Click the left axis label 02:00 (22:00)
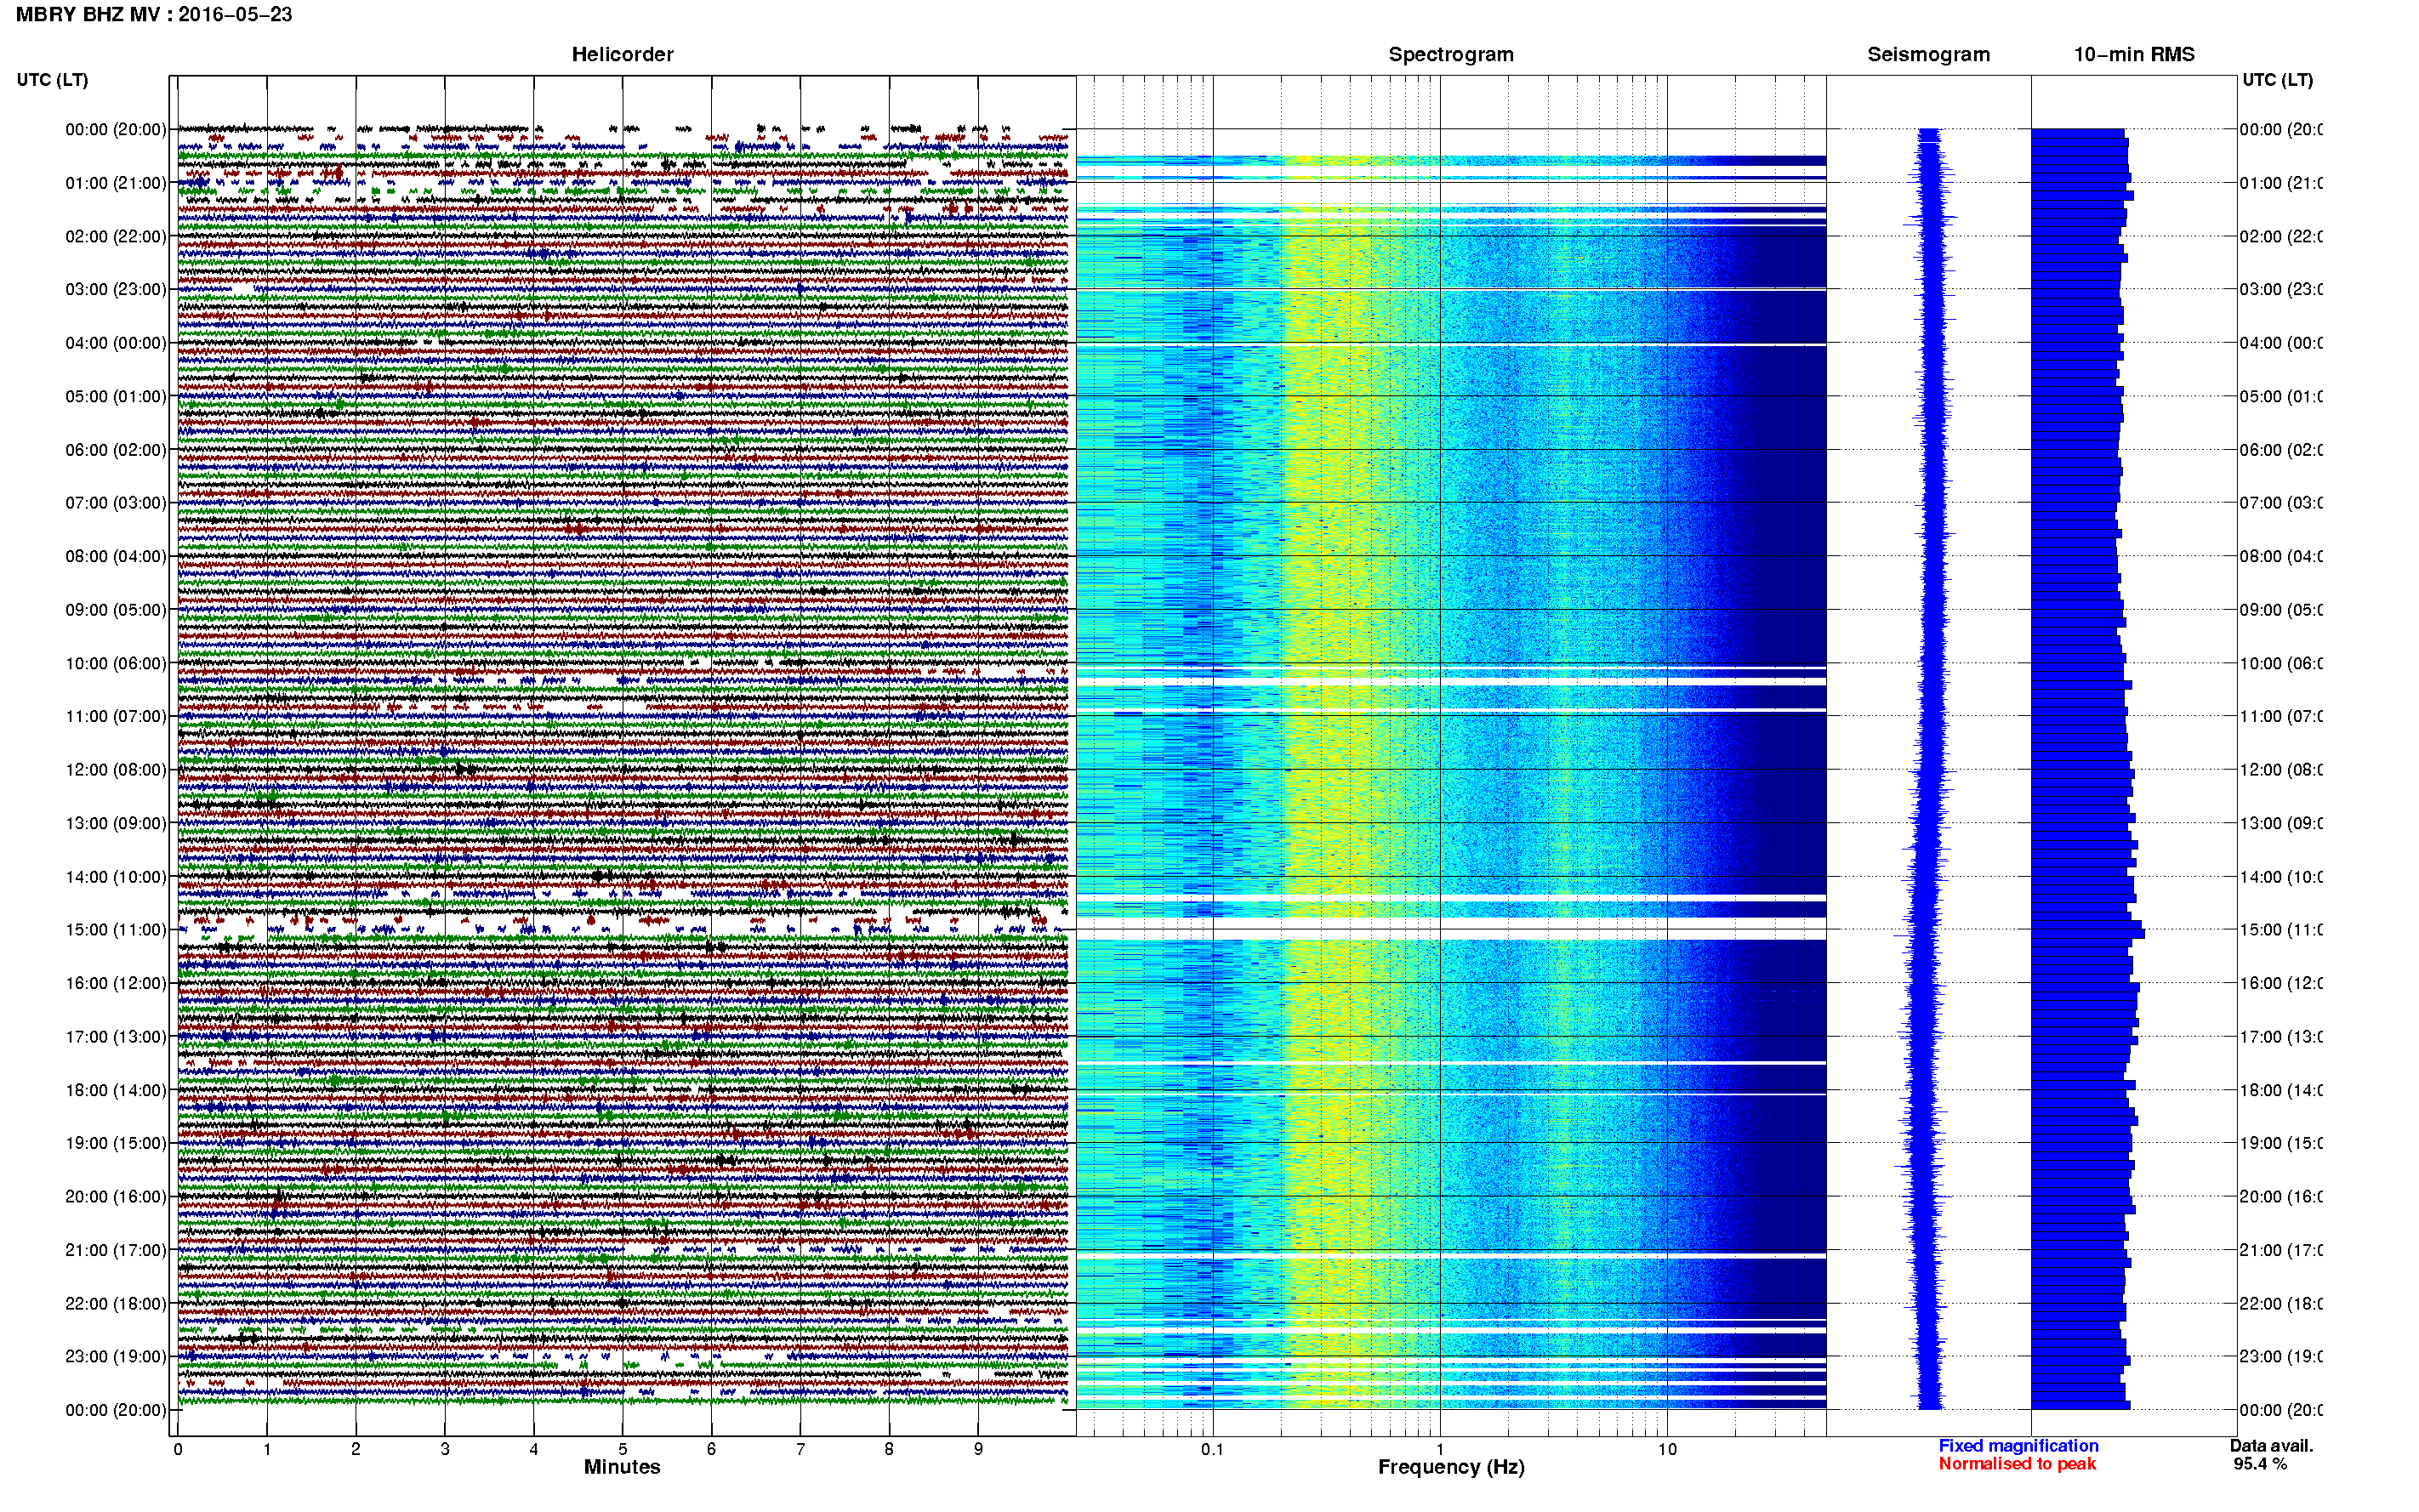This screenshot has width=2419, height=1512. coord(116,236)
